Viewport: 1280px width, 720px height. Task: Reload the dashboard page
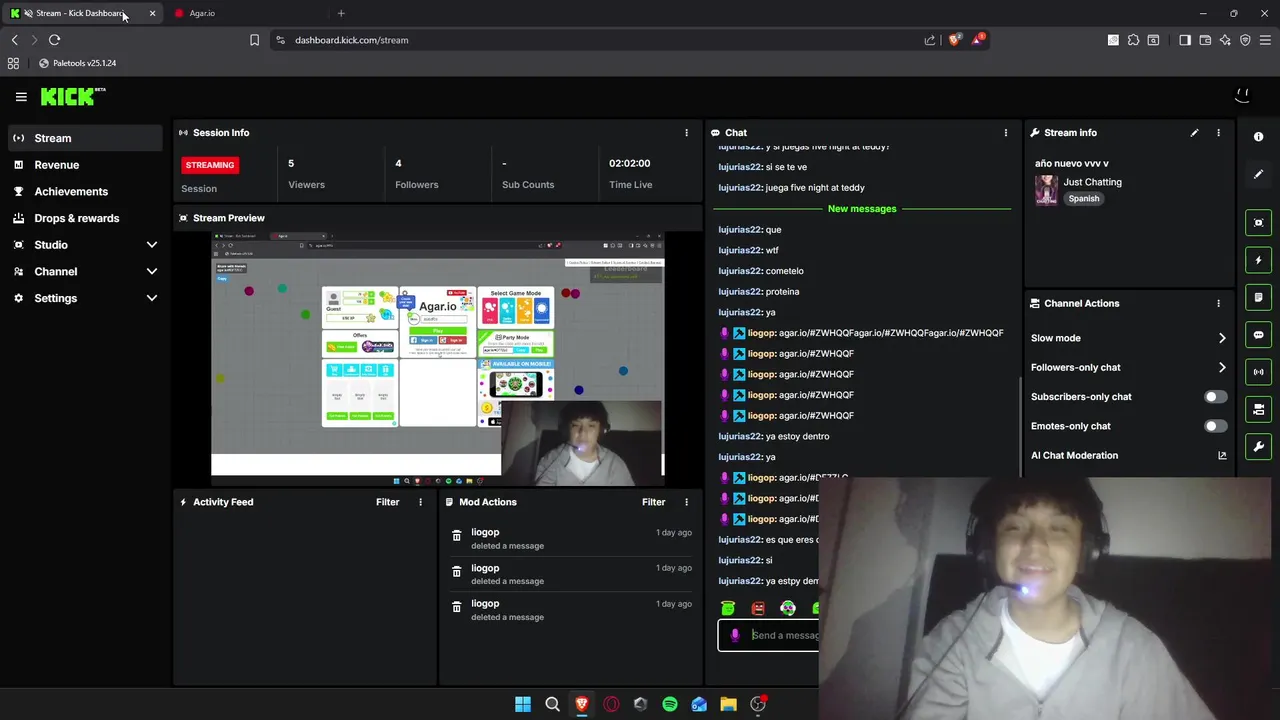(x=54, y=40)
